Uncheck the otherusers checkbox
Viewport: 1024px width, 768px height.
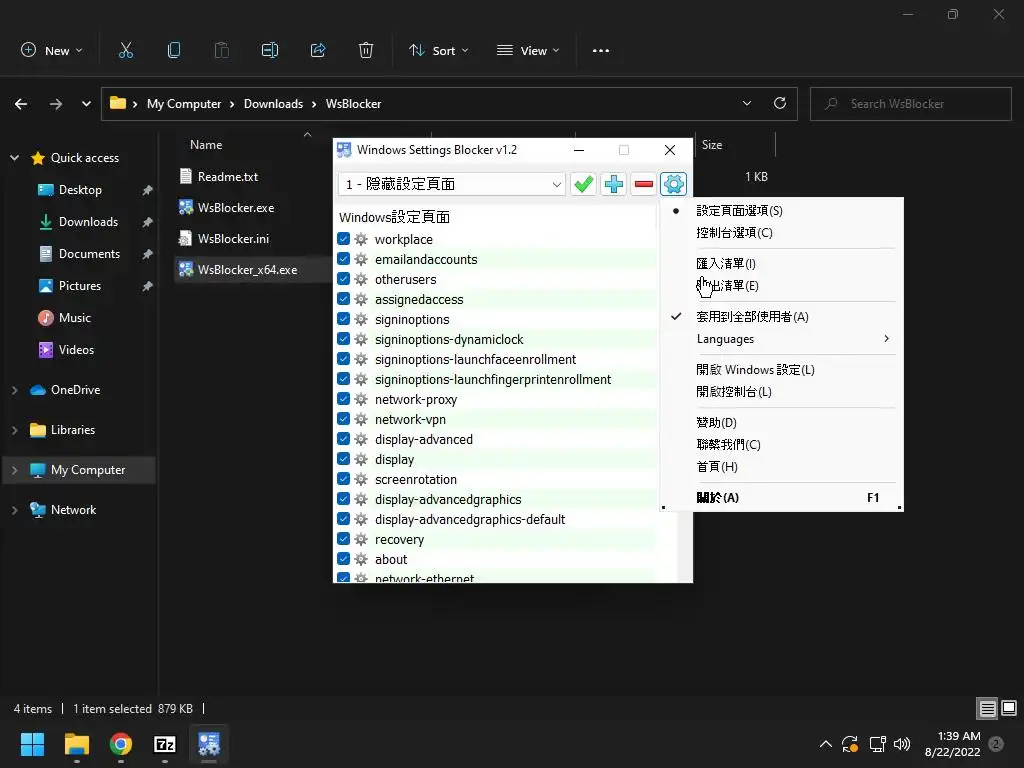(x=344, y=279)
